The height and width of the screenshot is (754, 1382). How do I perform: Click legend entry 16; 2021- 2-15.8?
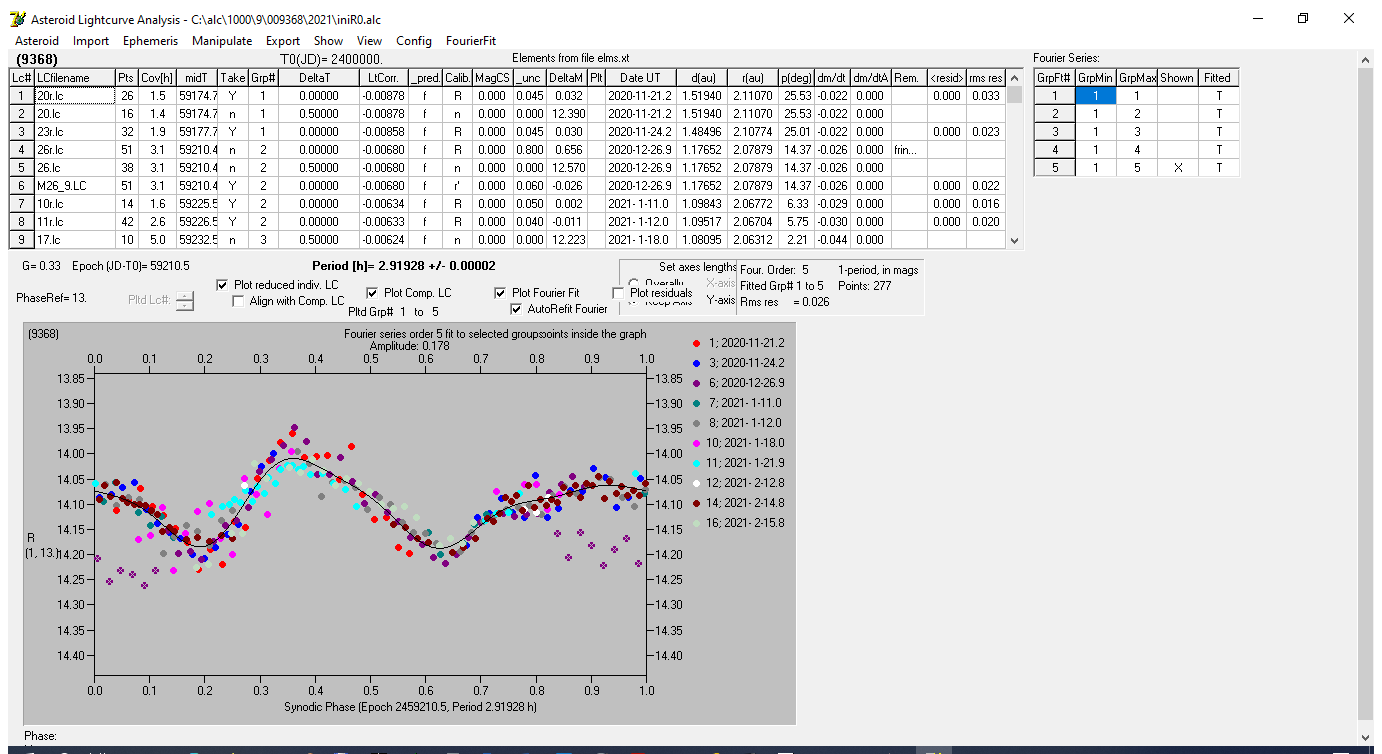click(746, 523)
